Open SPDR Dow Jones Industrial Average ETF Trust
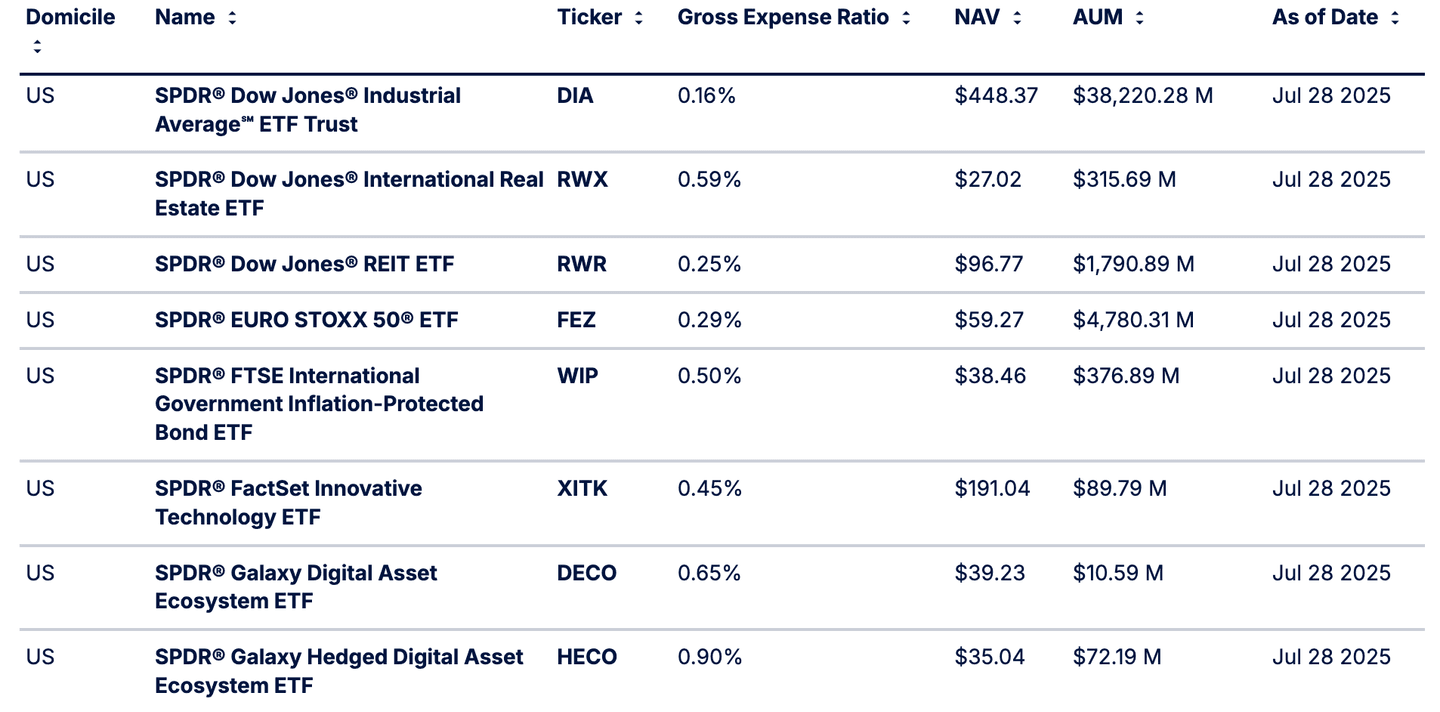Image resolution: width=1440 pixels, height=712 pixels. [307, 110]
